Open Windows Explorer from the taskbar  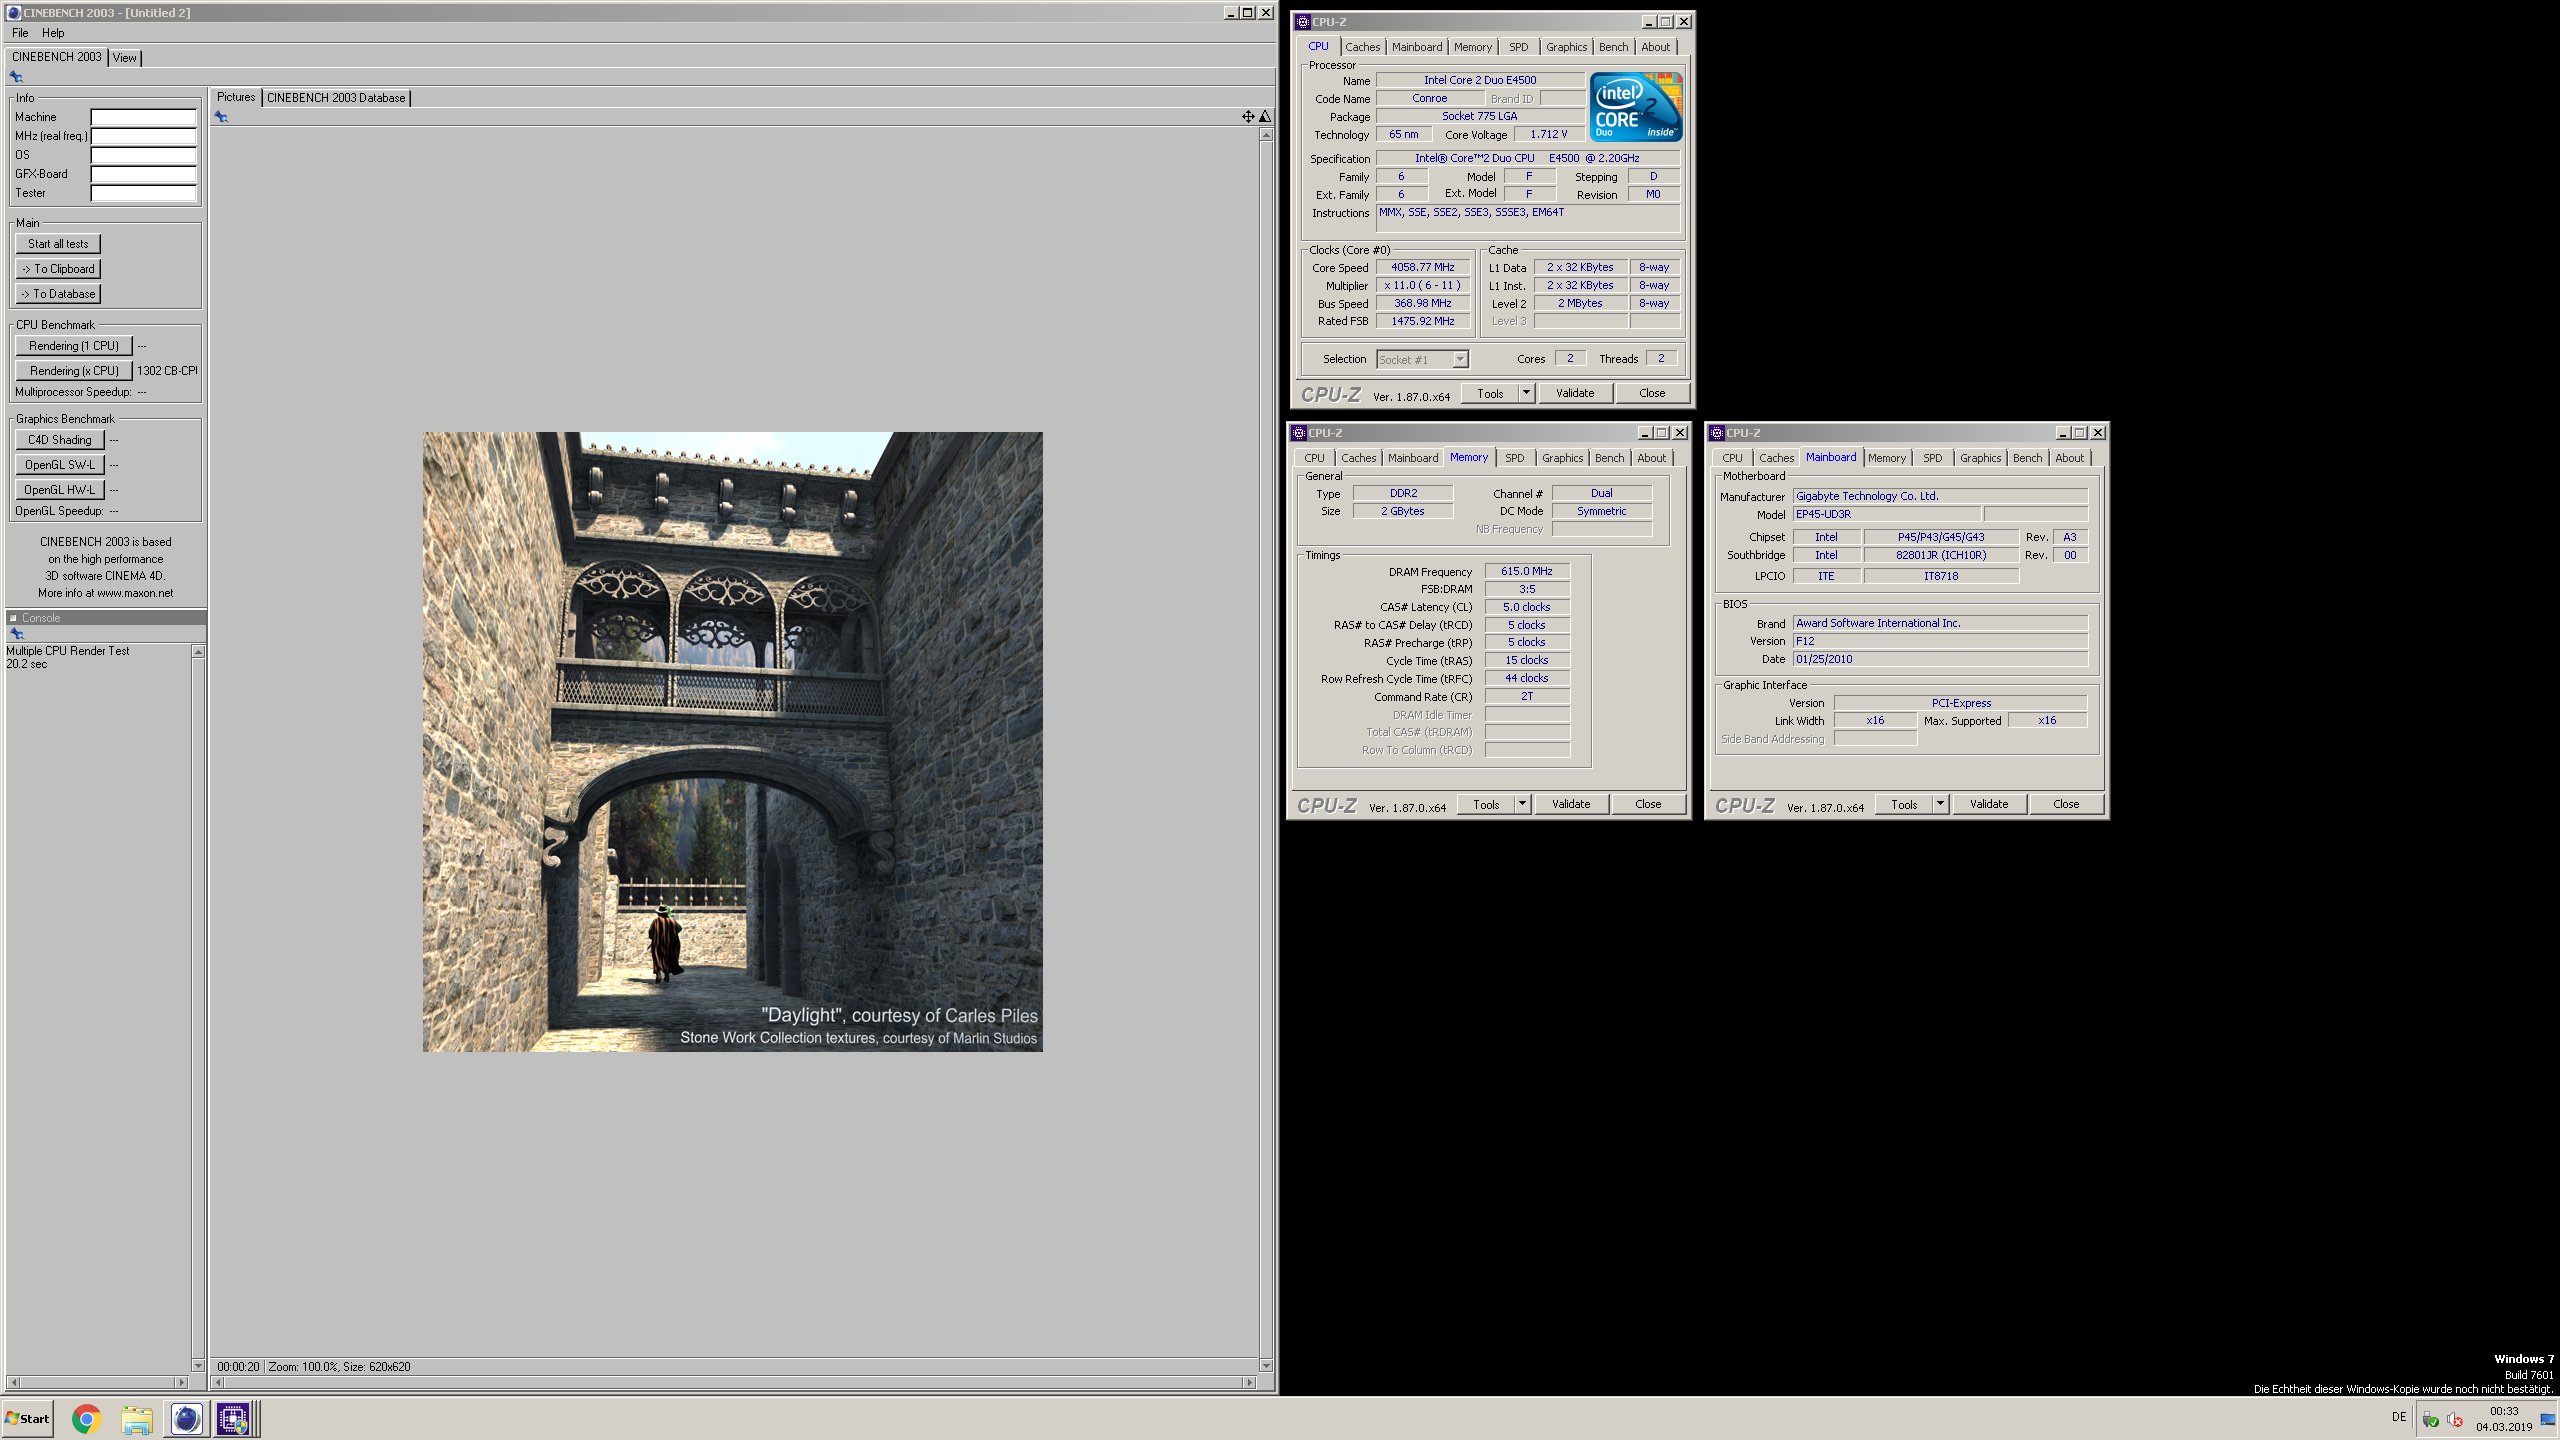click(137, 1418)
